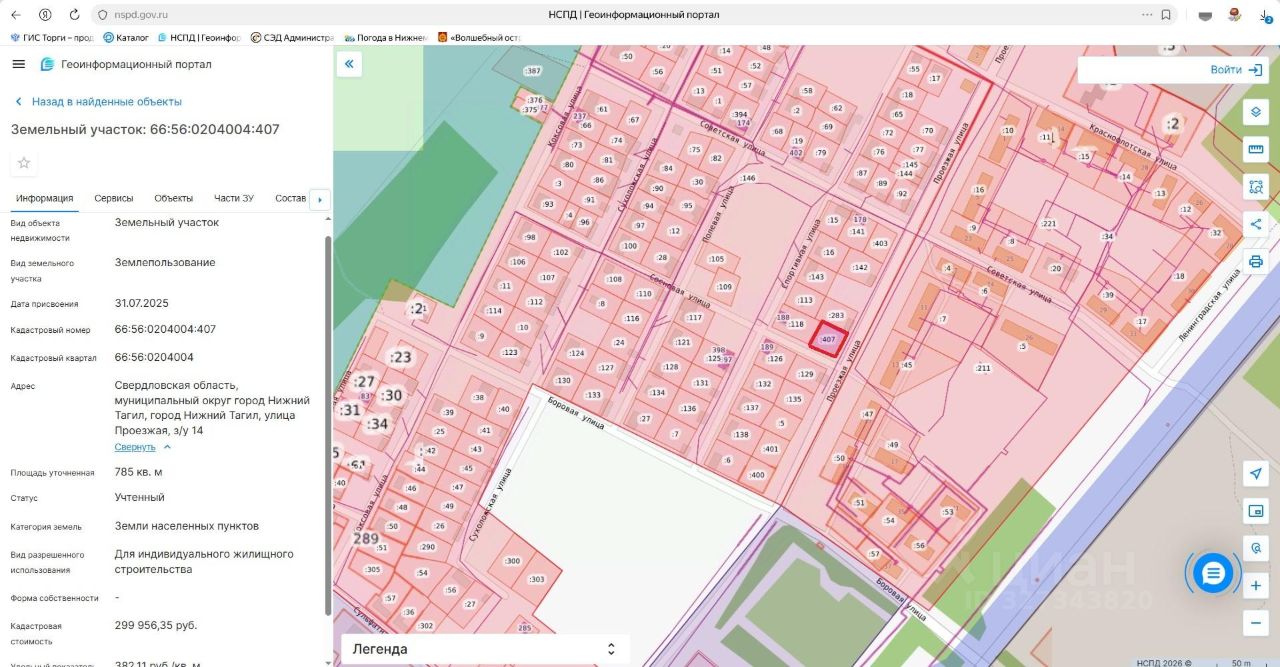Collapse address via Свернуть link
1280x667 pixels.
click(135, 447)
